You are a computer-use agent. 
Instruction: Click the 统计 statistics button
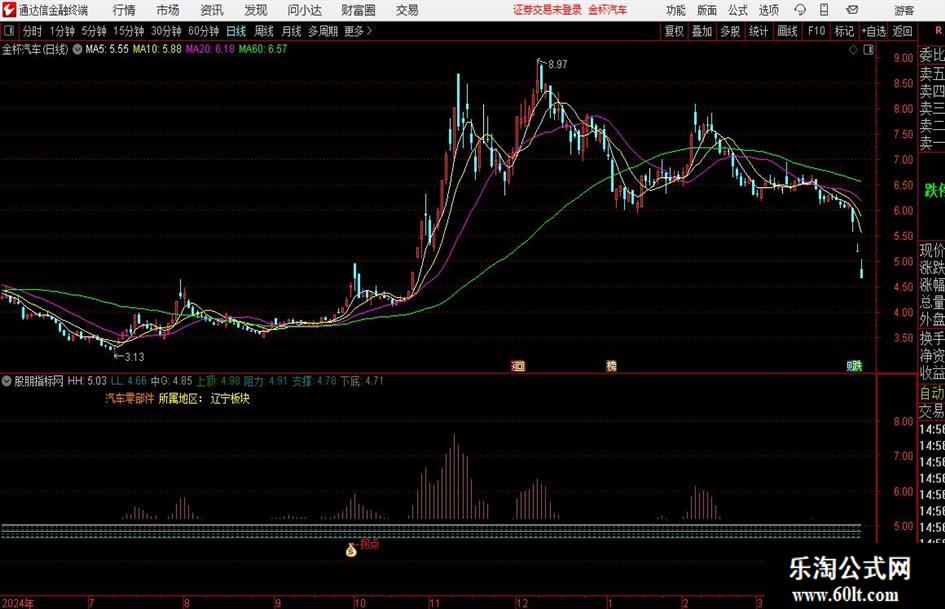[758, 31]
